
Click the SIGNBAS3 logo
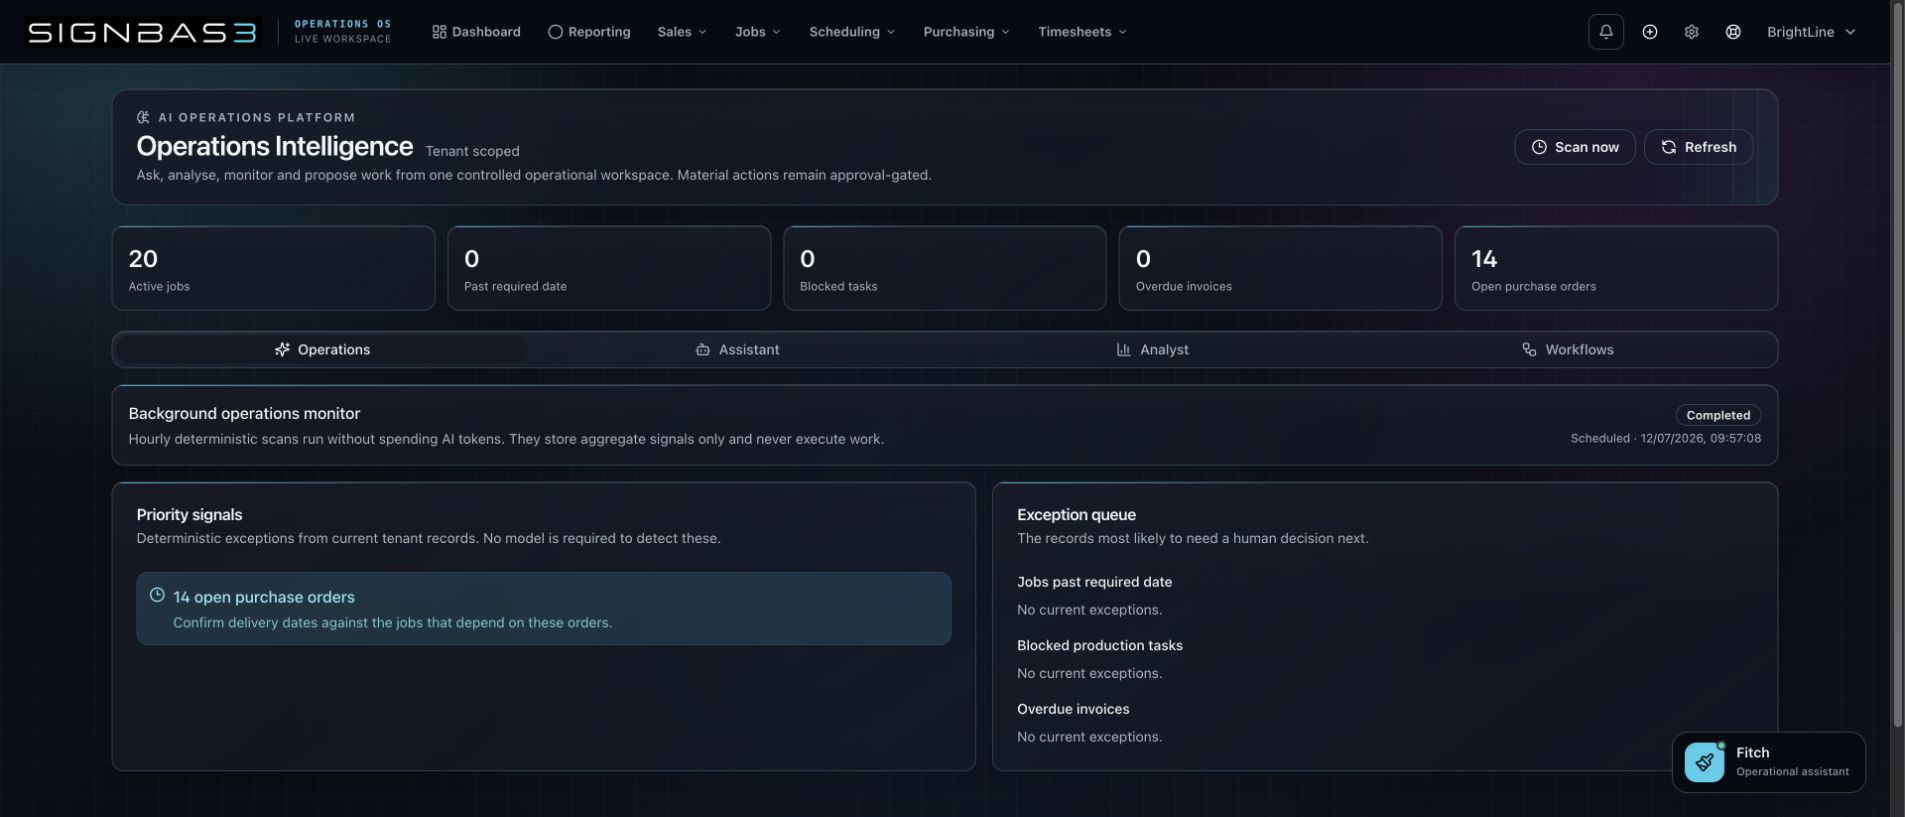pyautogui.click(x=143, y=32)
